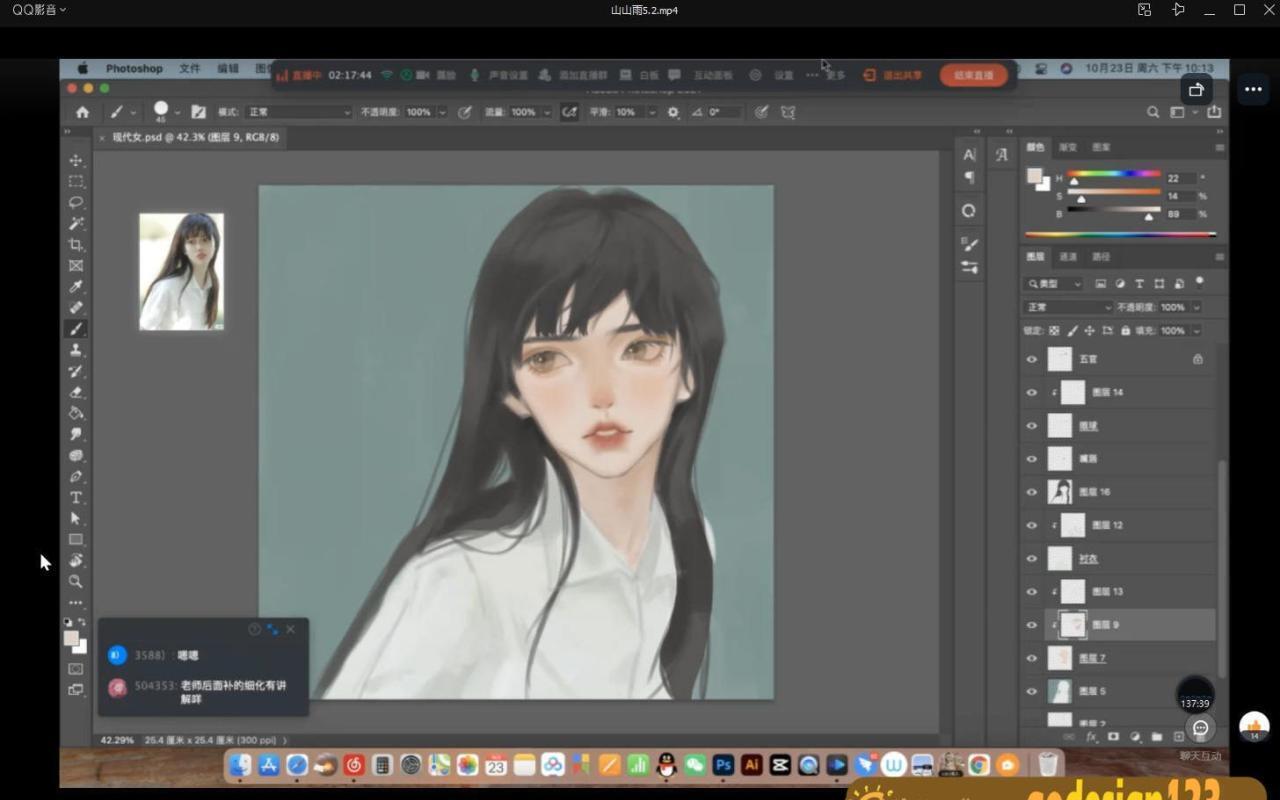Select the Crop tool

76,244
